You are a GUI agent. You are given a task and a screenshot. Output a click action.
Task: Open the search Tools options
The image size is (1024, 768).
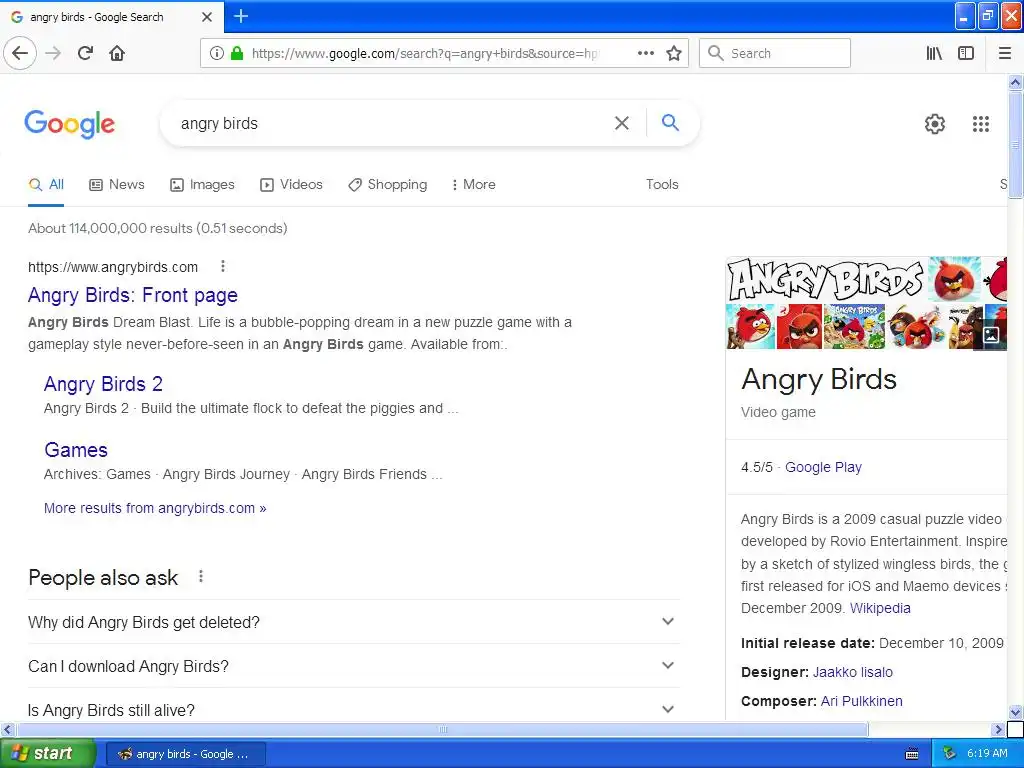click(x=662, y=184)
